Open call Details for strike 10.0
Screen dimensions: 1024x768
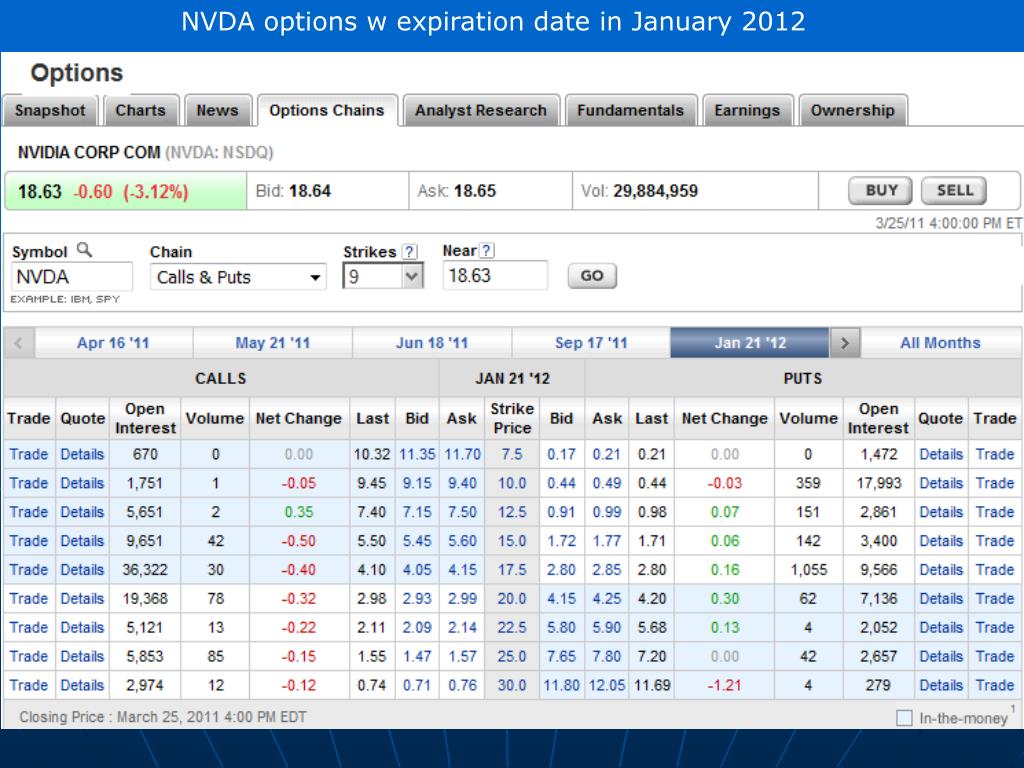82,483
